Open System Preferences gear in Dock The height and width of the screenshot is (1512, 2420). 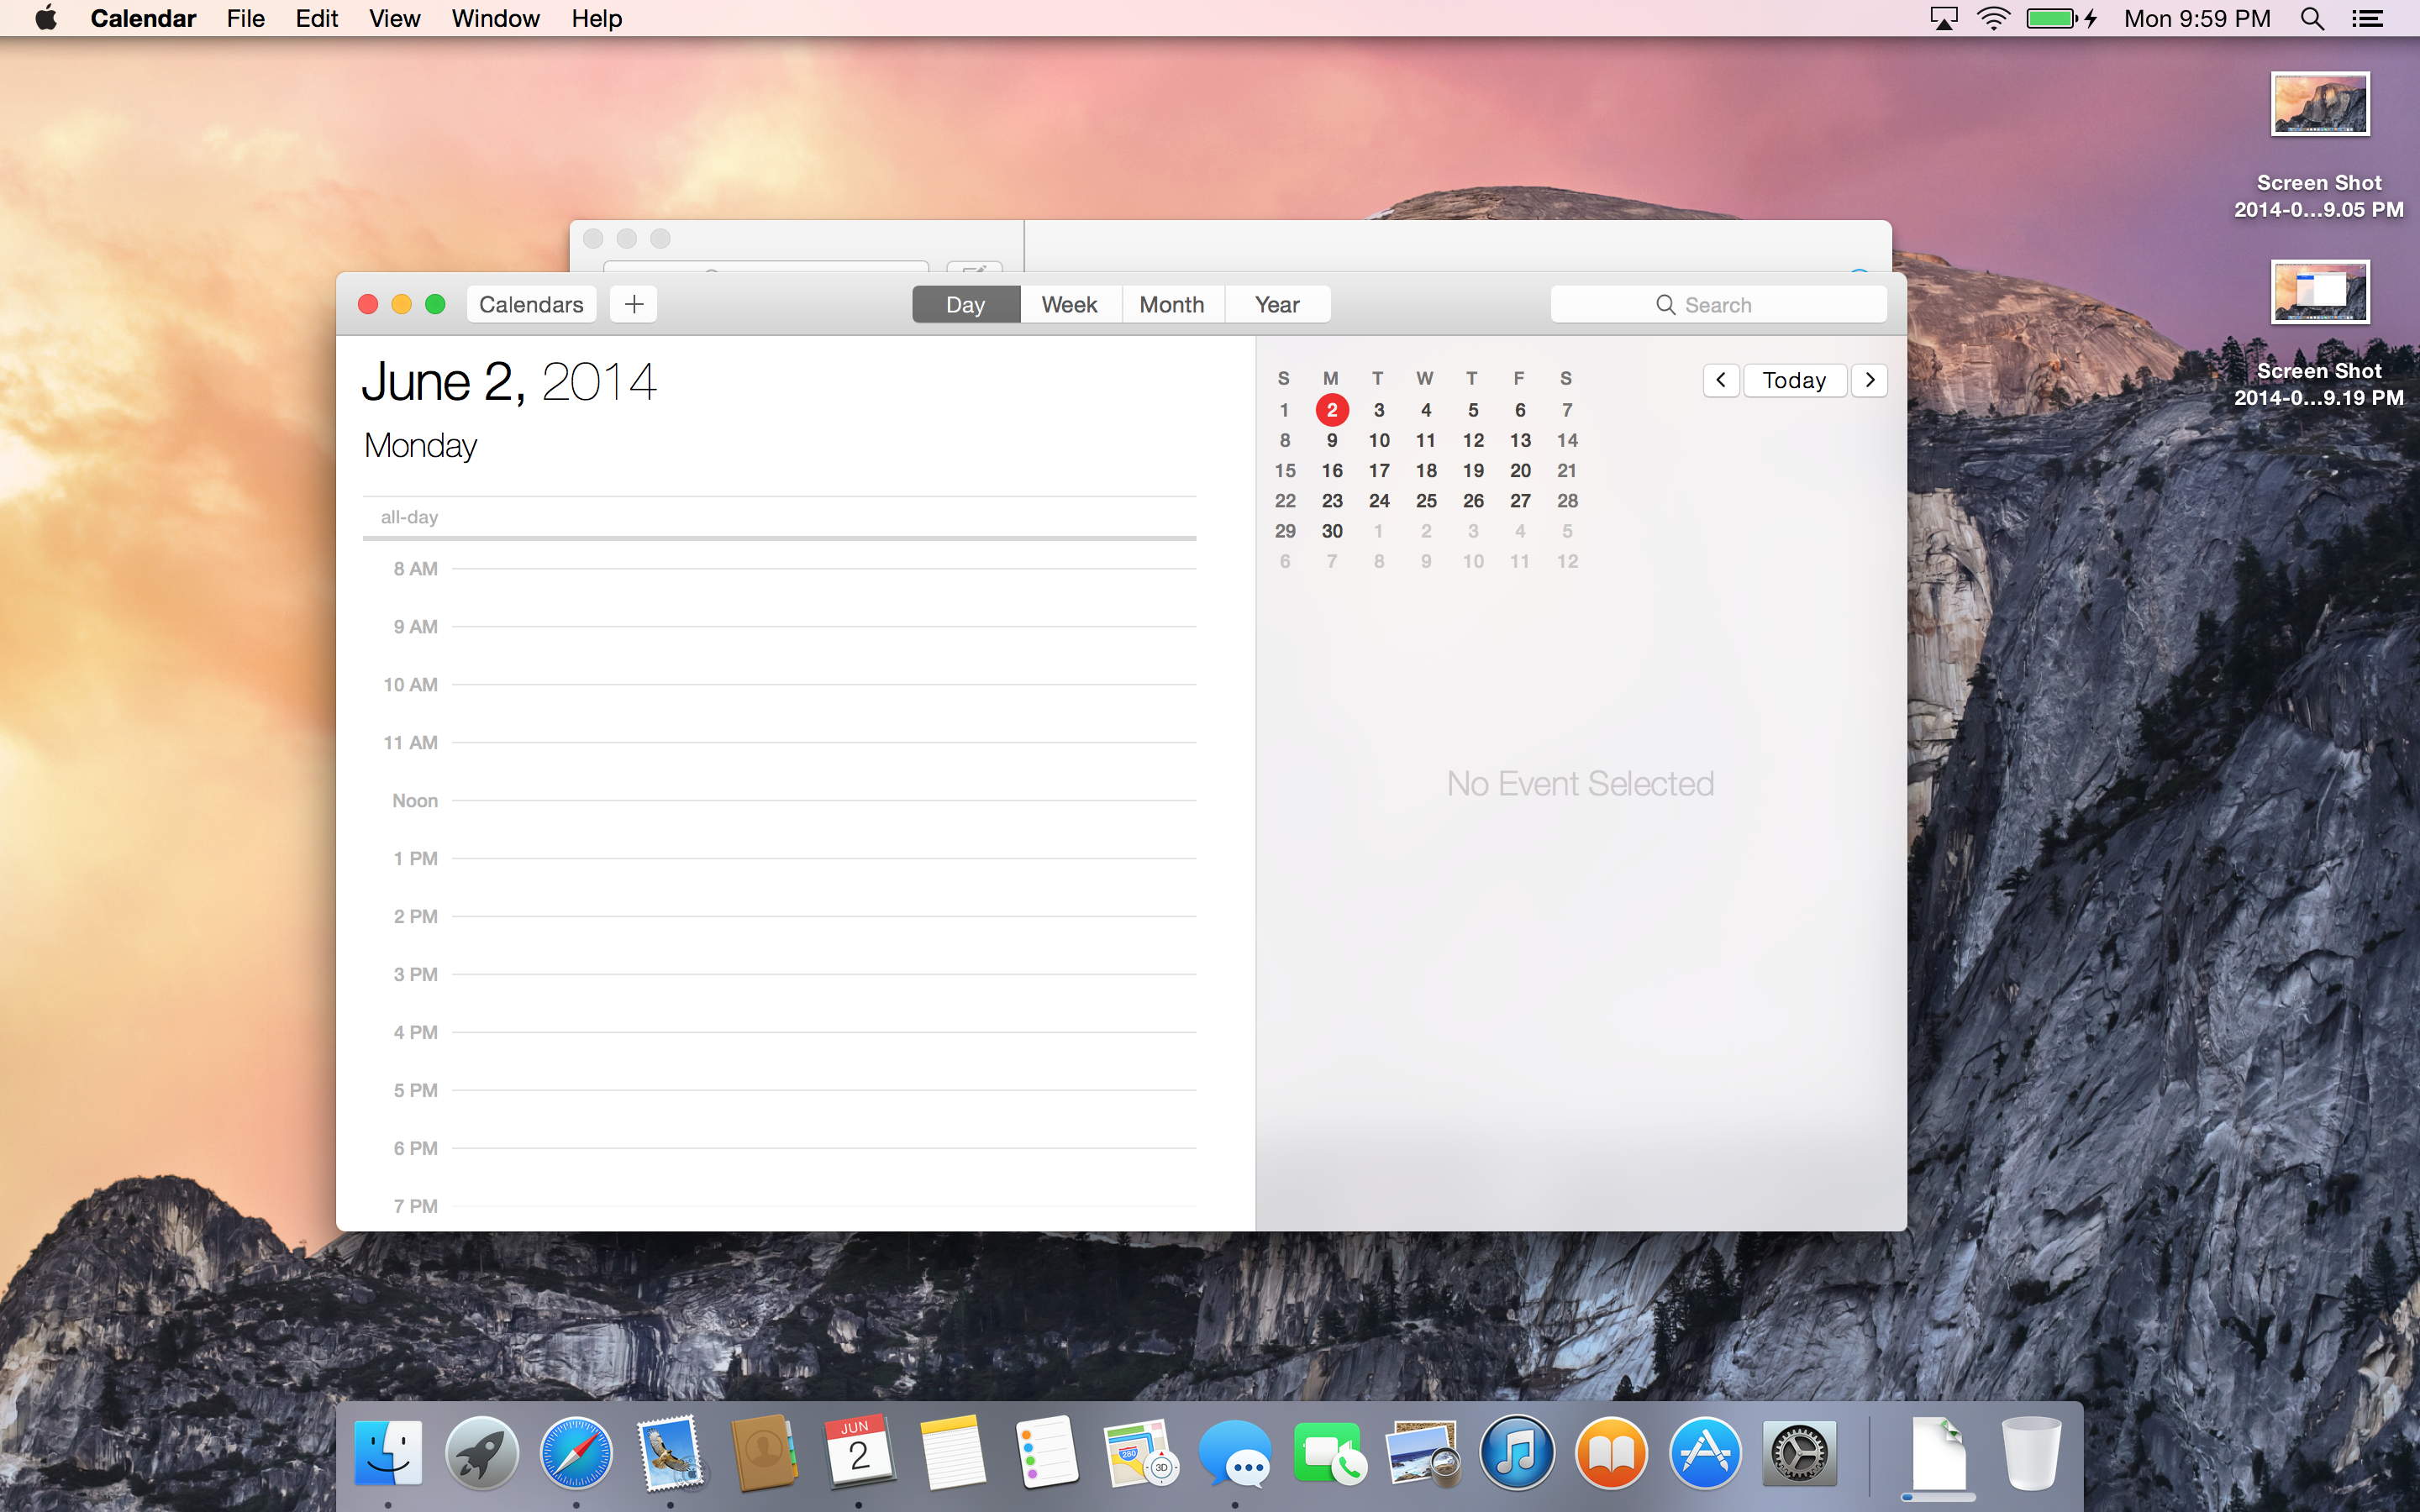coord(1799,1453)
